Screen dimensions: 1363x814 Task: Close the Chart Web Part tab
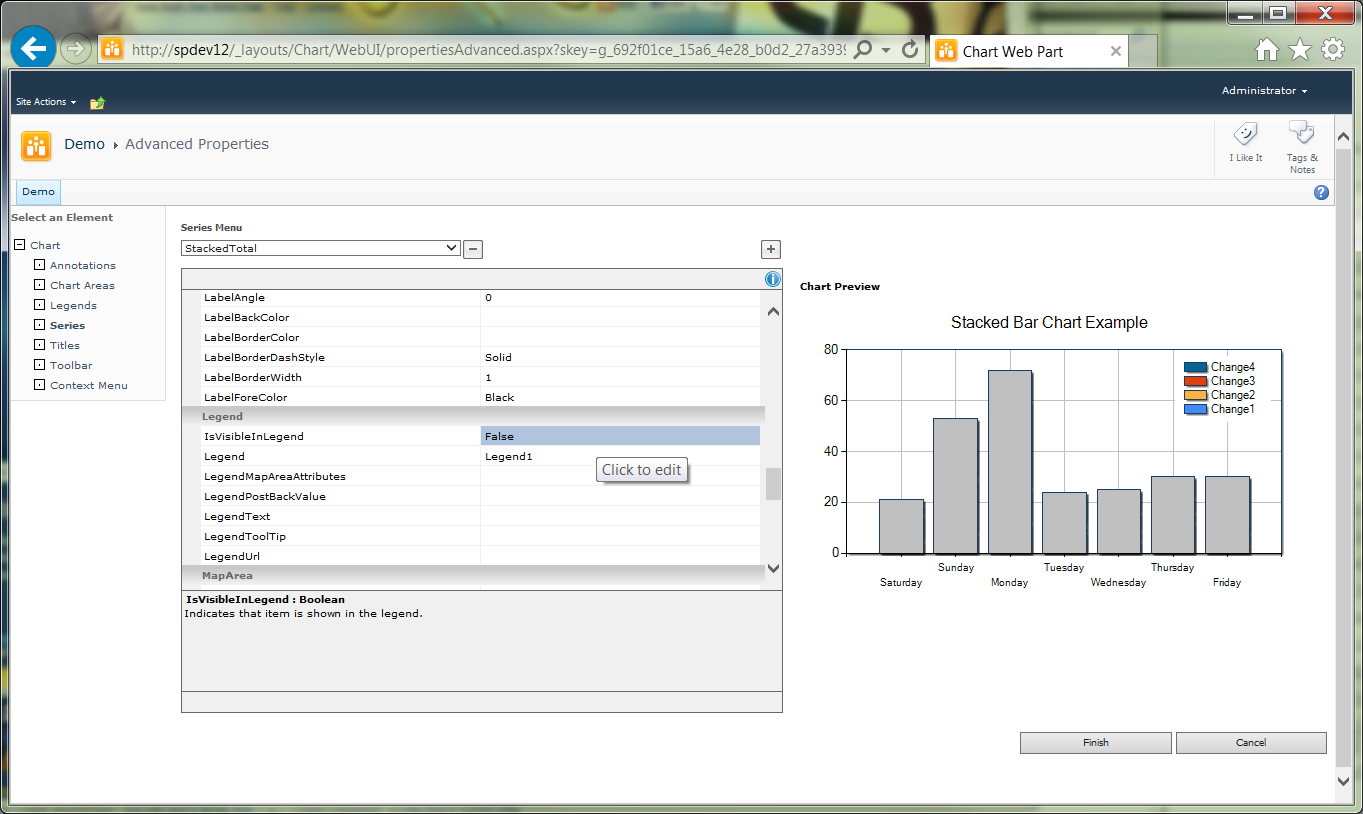(x=1116, y=52)
